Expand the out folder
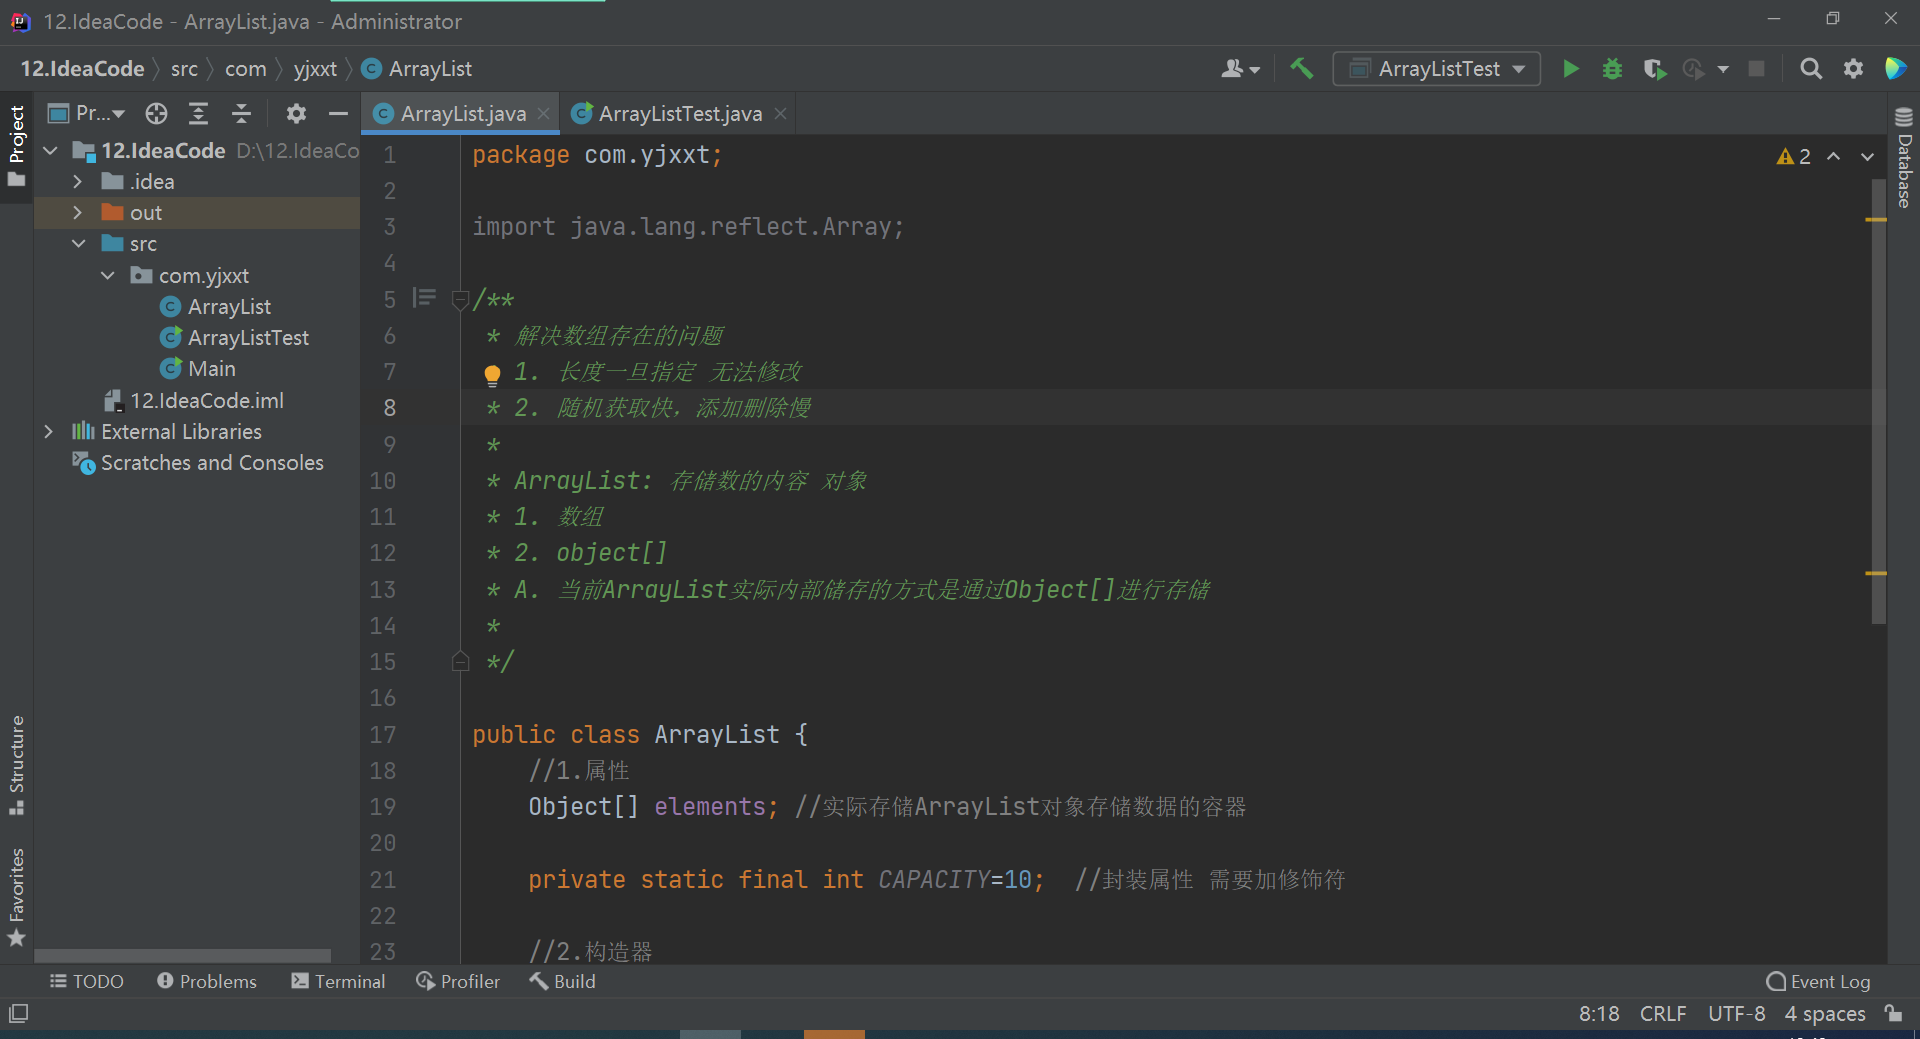The height and width of the screenshot is (1039, 1920). [x=77, y=213]
